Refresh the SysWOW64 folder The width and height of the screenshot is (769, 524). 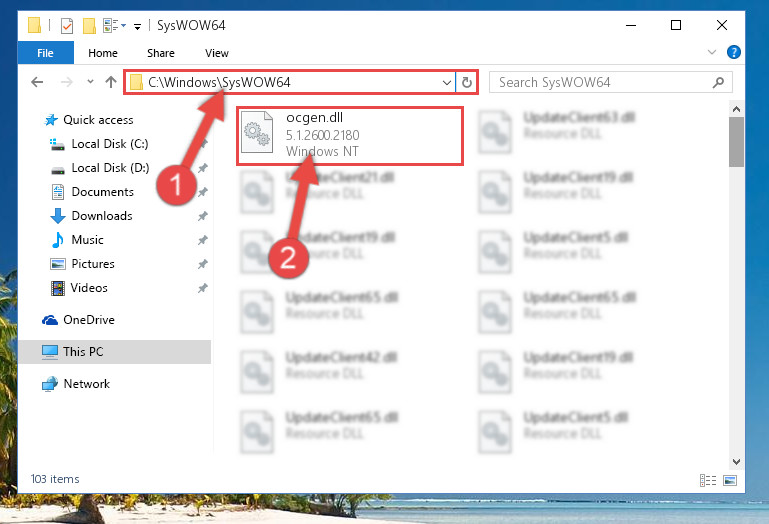pos(467,82)
